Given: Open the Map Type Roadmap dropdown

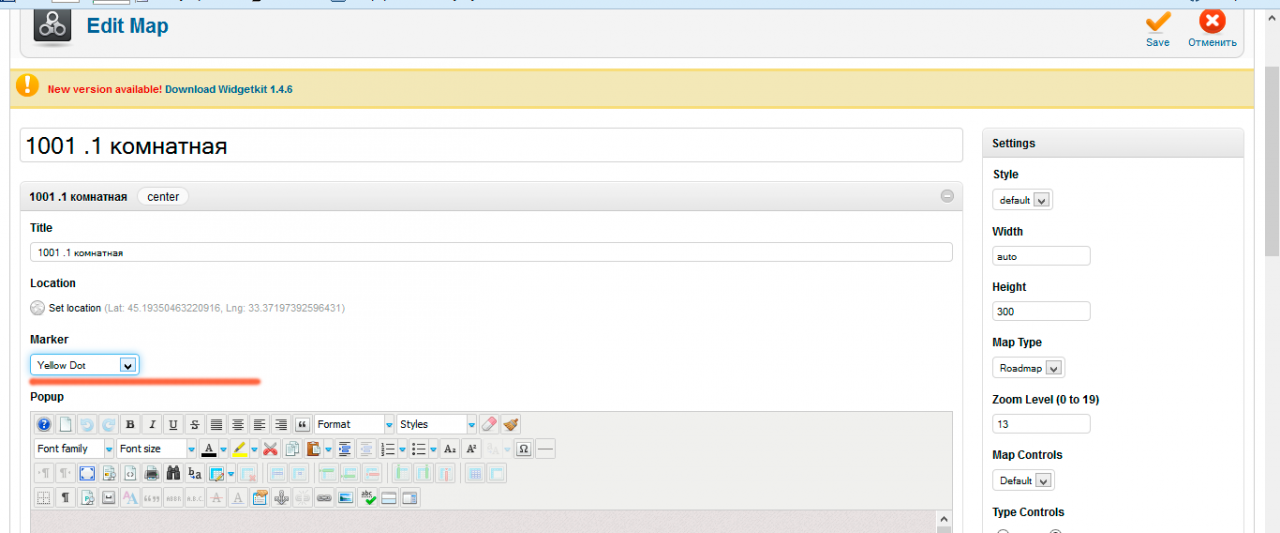Looking at the screenshot, I should coord(1028,368).
